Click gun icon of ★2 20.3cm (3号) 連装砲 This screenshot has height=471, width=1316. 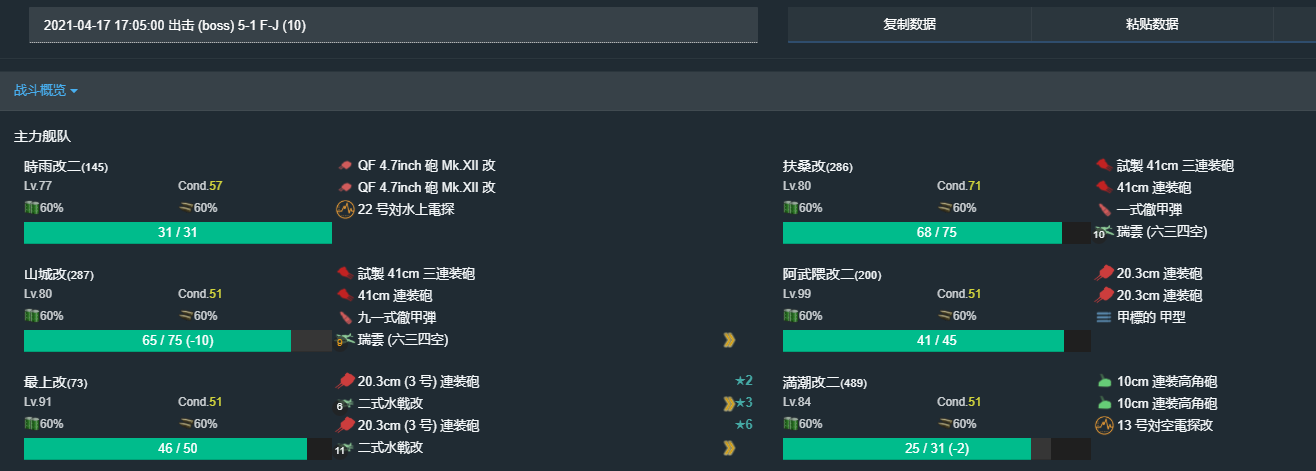tap(345, 382)
